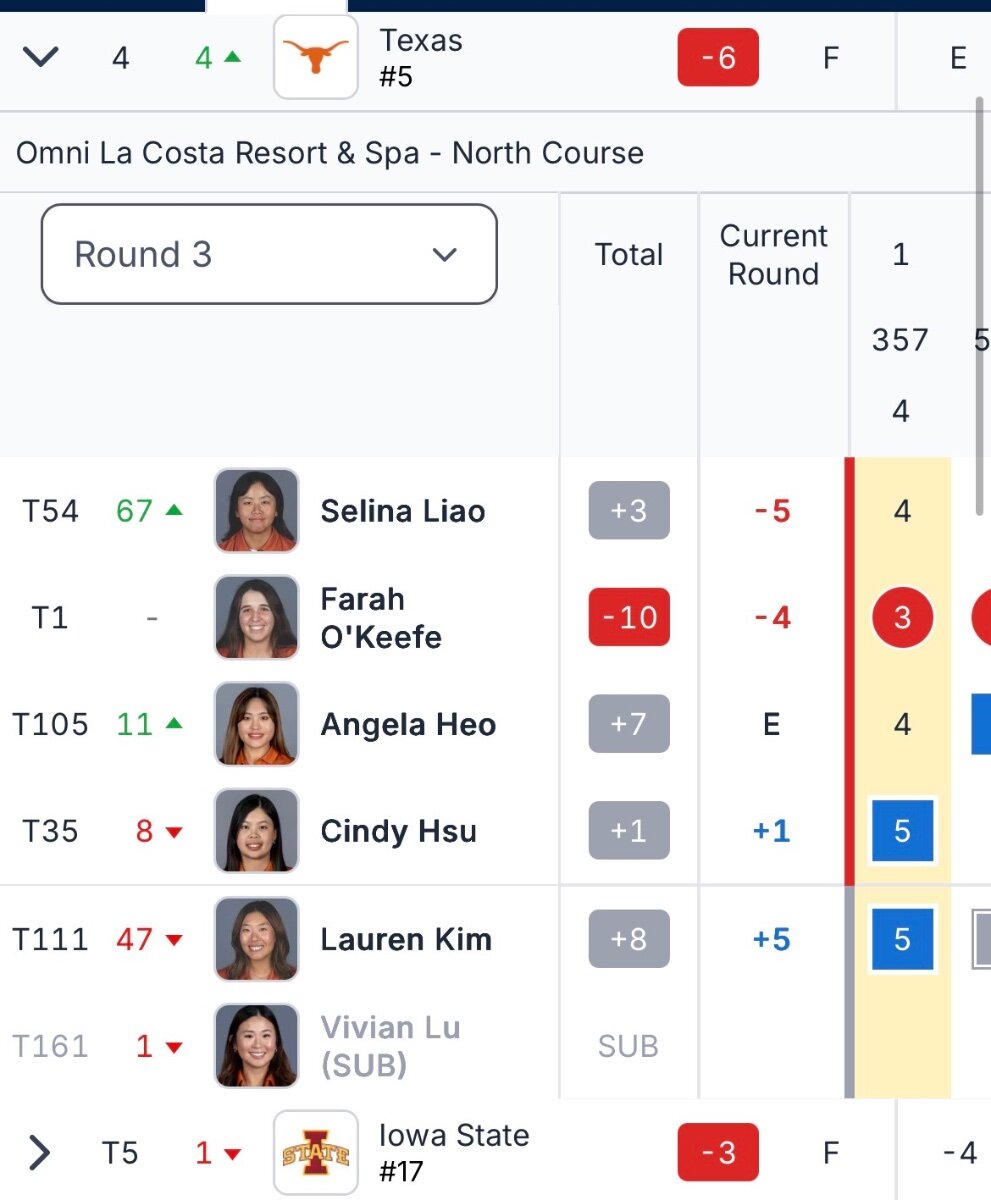The image size is (991, 1200).
Task: Open the Round 3 dropdown
Action: pos(269,254)
